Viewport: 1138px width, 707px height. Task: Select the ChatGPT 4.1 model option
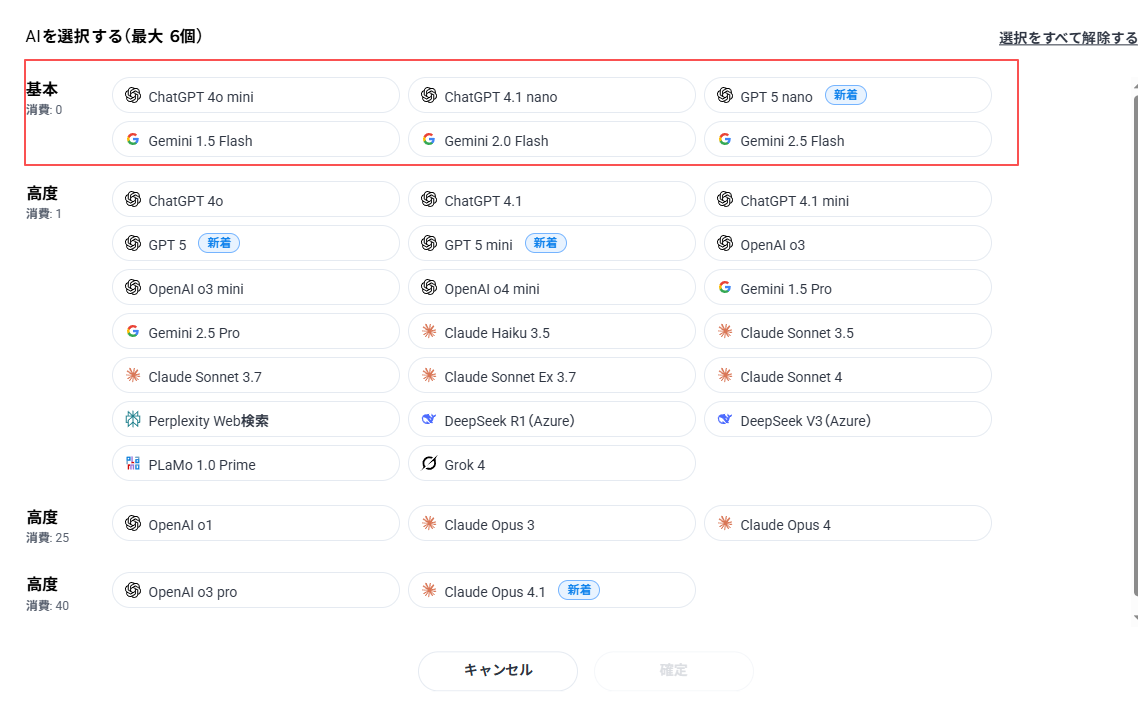(551, 200)
